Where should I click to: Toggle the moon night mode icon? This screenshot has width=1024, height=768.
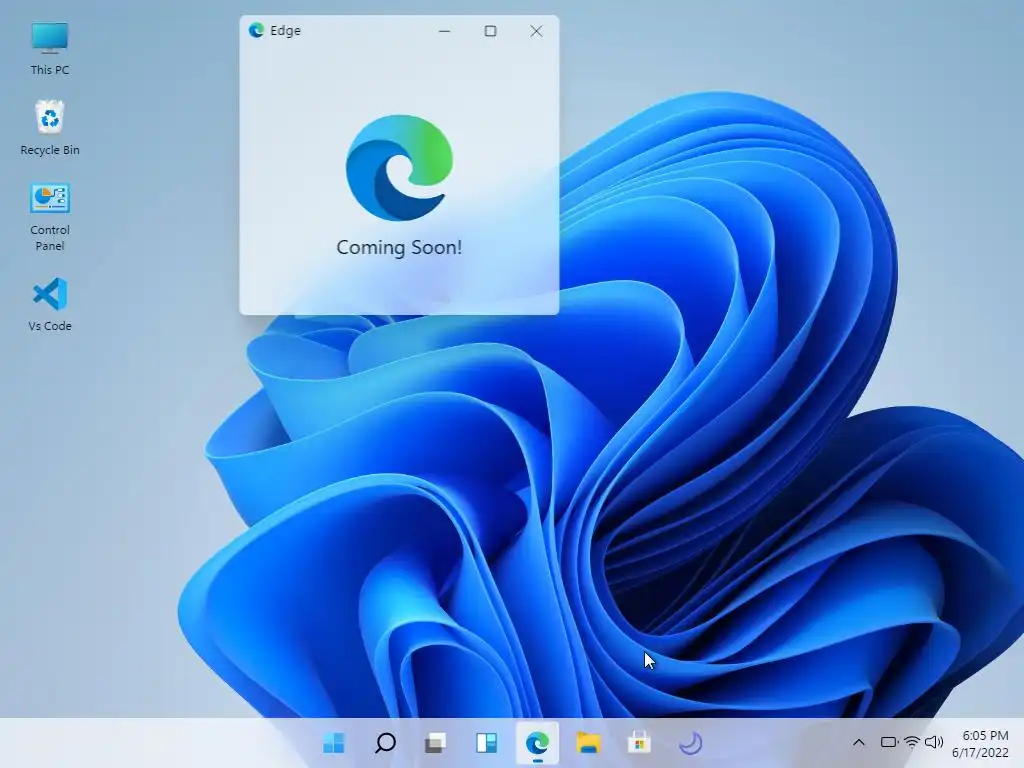[690, 743]
